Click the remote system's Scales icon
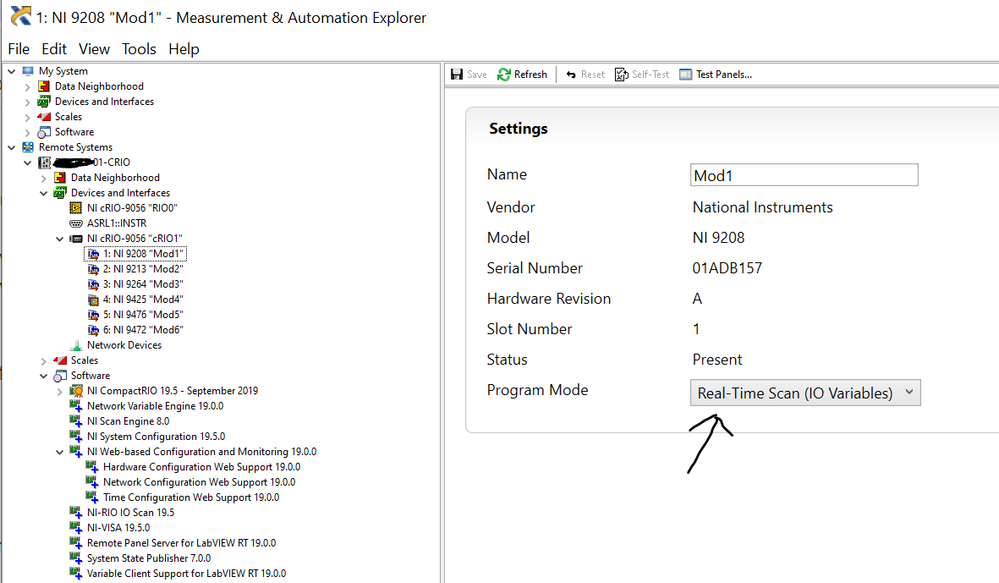Screen dimensions: 999x583 pos(60,360)
